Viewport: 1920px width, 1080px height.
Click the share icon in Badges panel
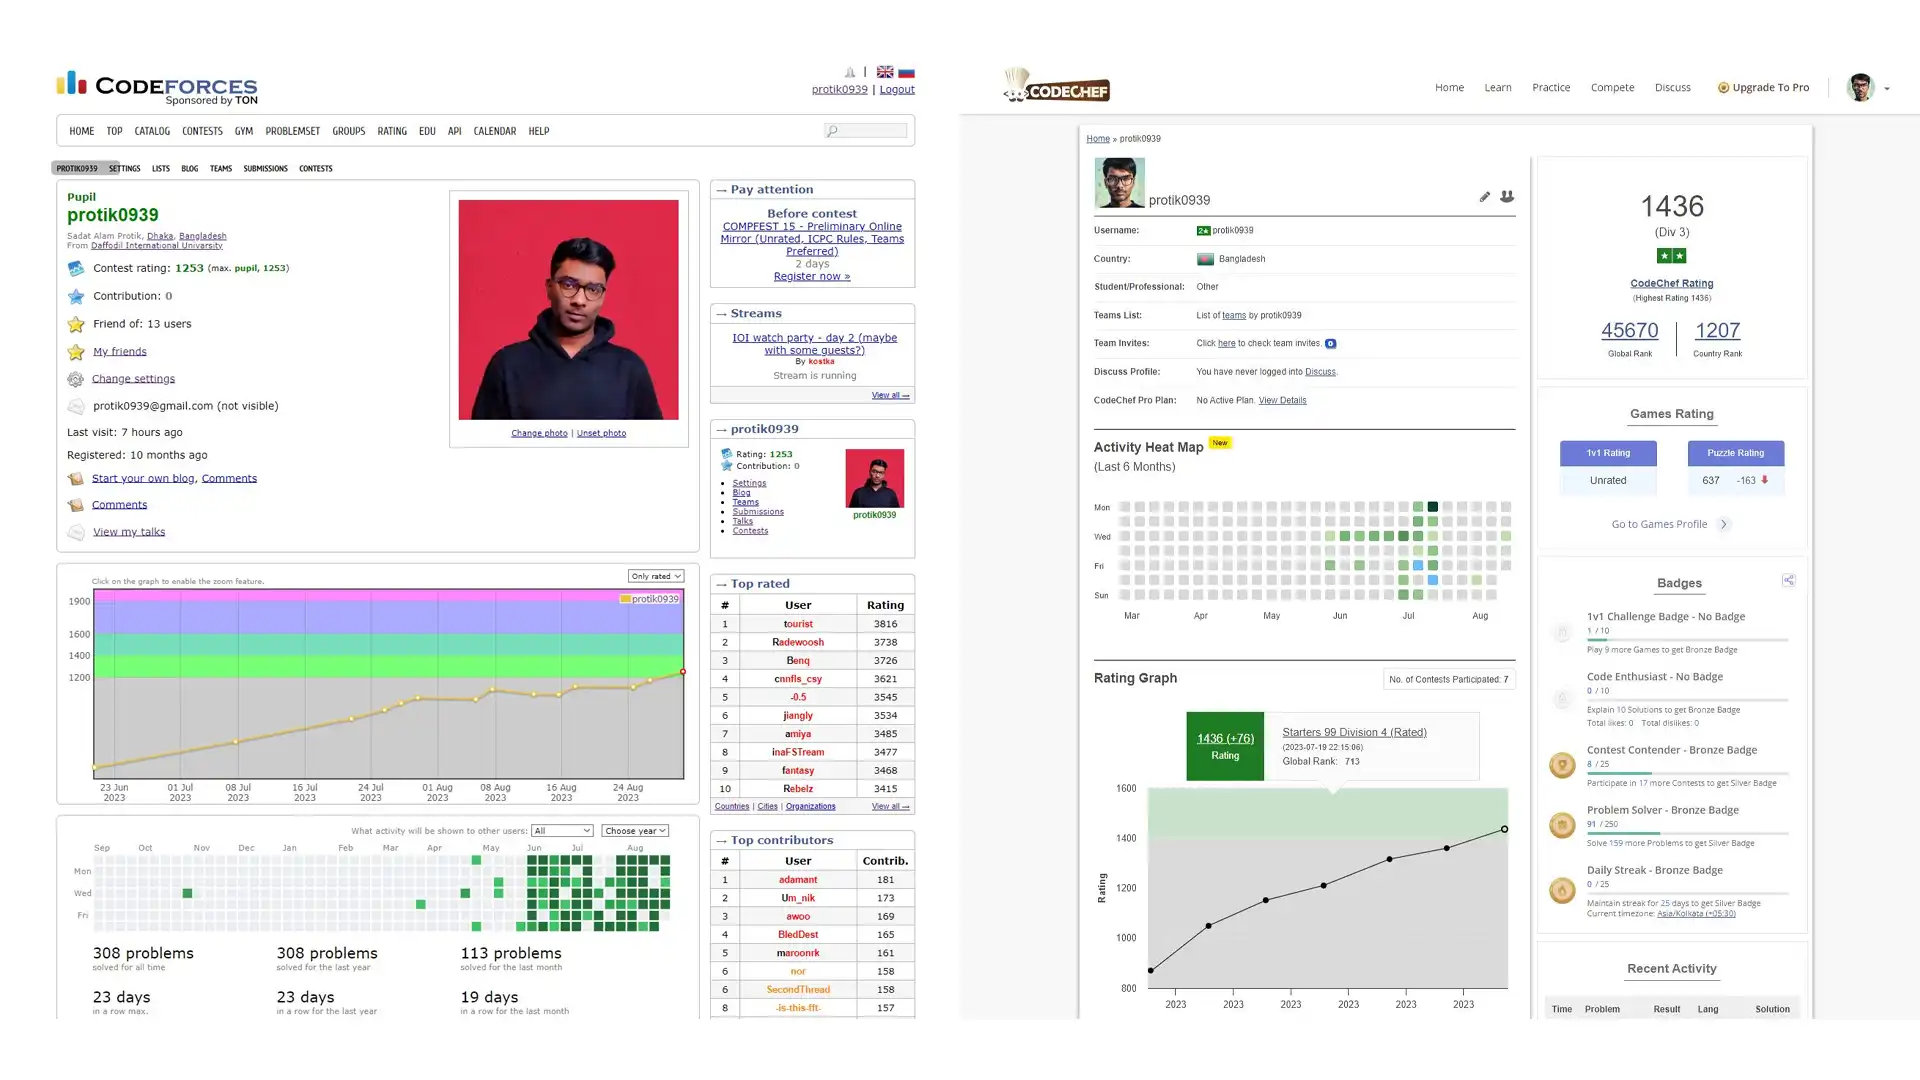1788,580
